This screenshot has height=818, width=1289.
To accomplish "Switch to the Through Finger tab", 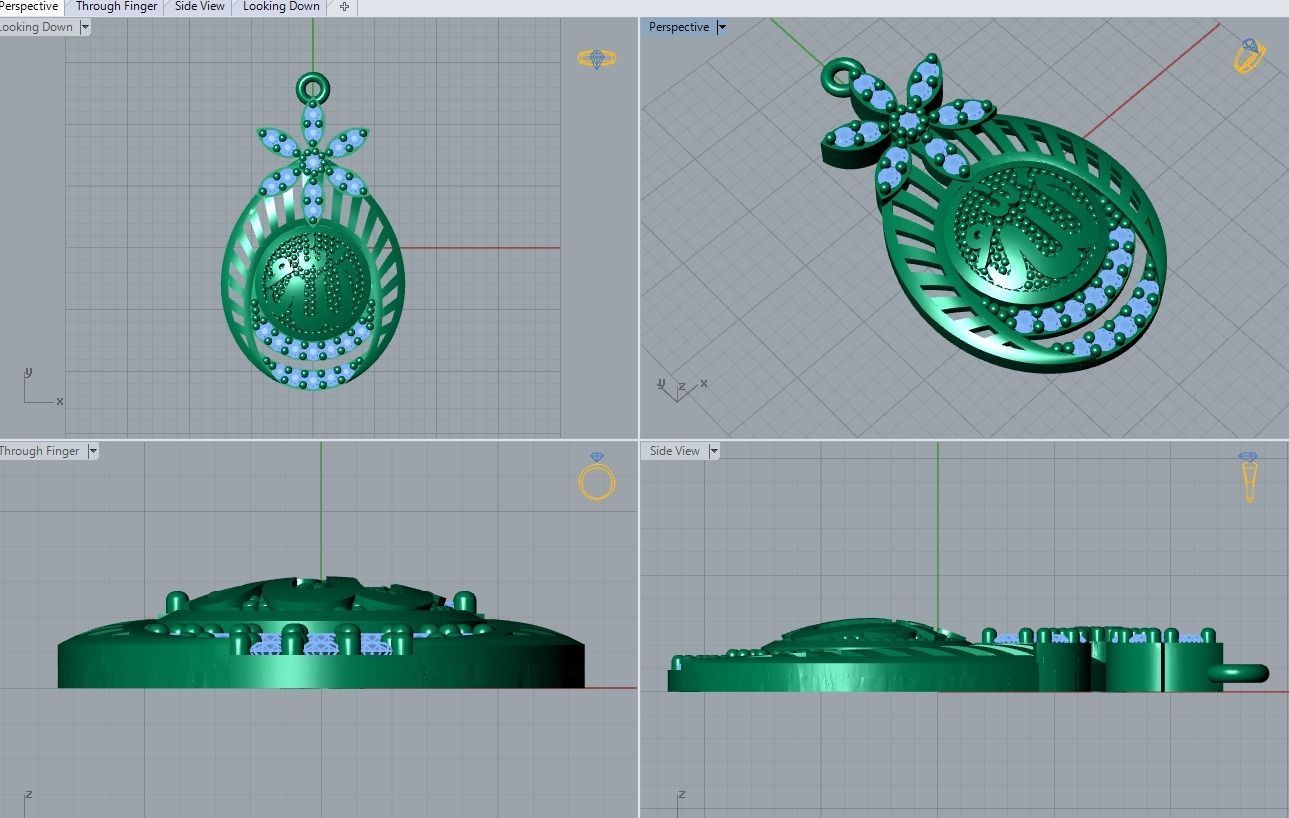I will (116, 7).
